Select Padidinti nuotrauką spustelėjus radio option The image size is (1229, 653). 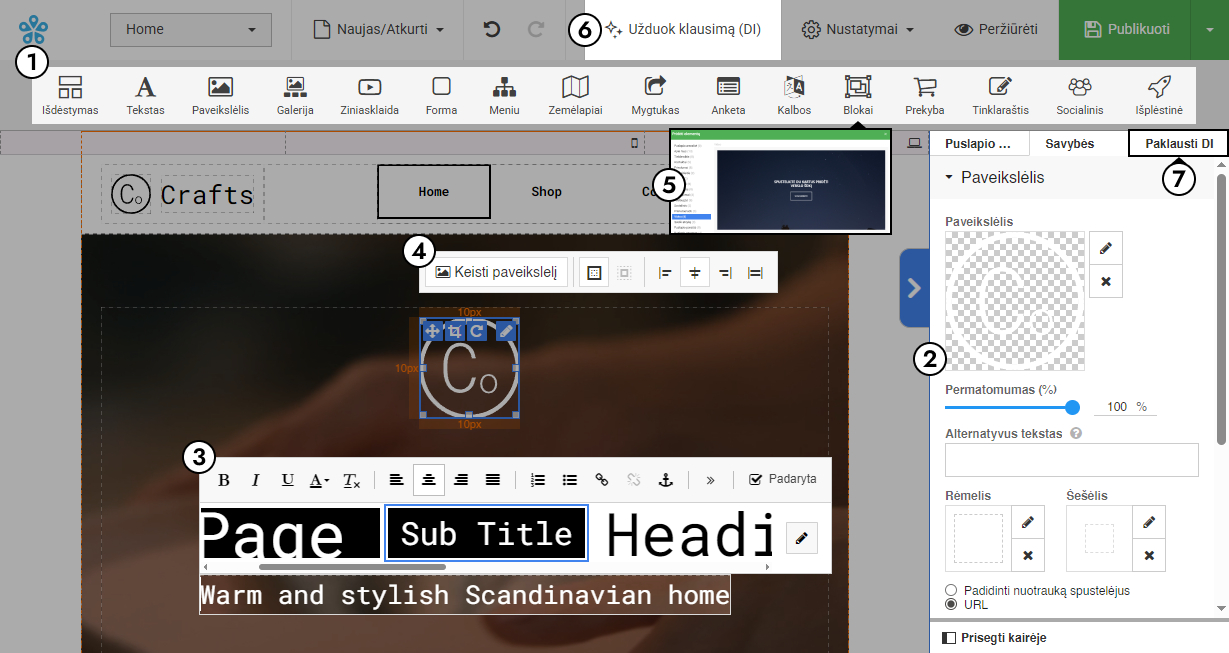coord(951,590)
